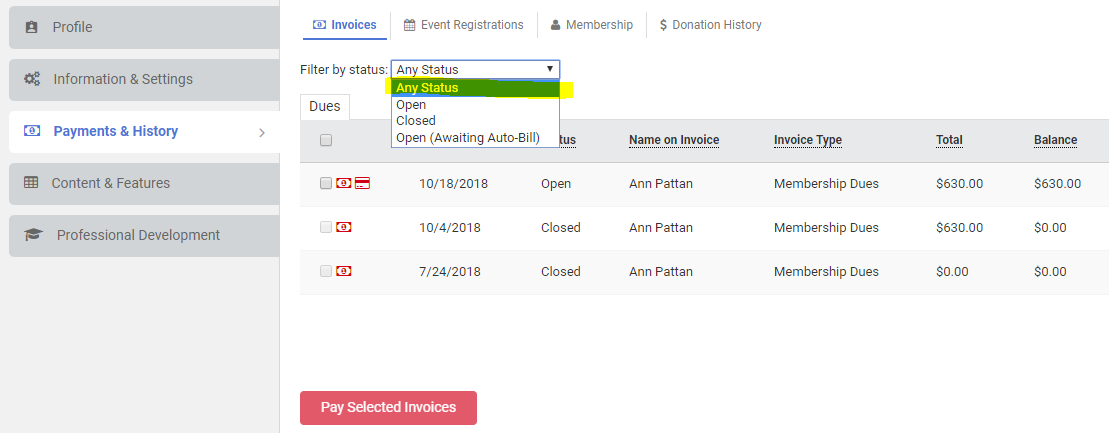Select the Dues sub-tab

tap(324, 106)
